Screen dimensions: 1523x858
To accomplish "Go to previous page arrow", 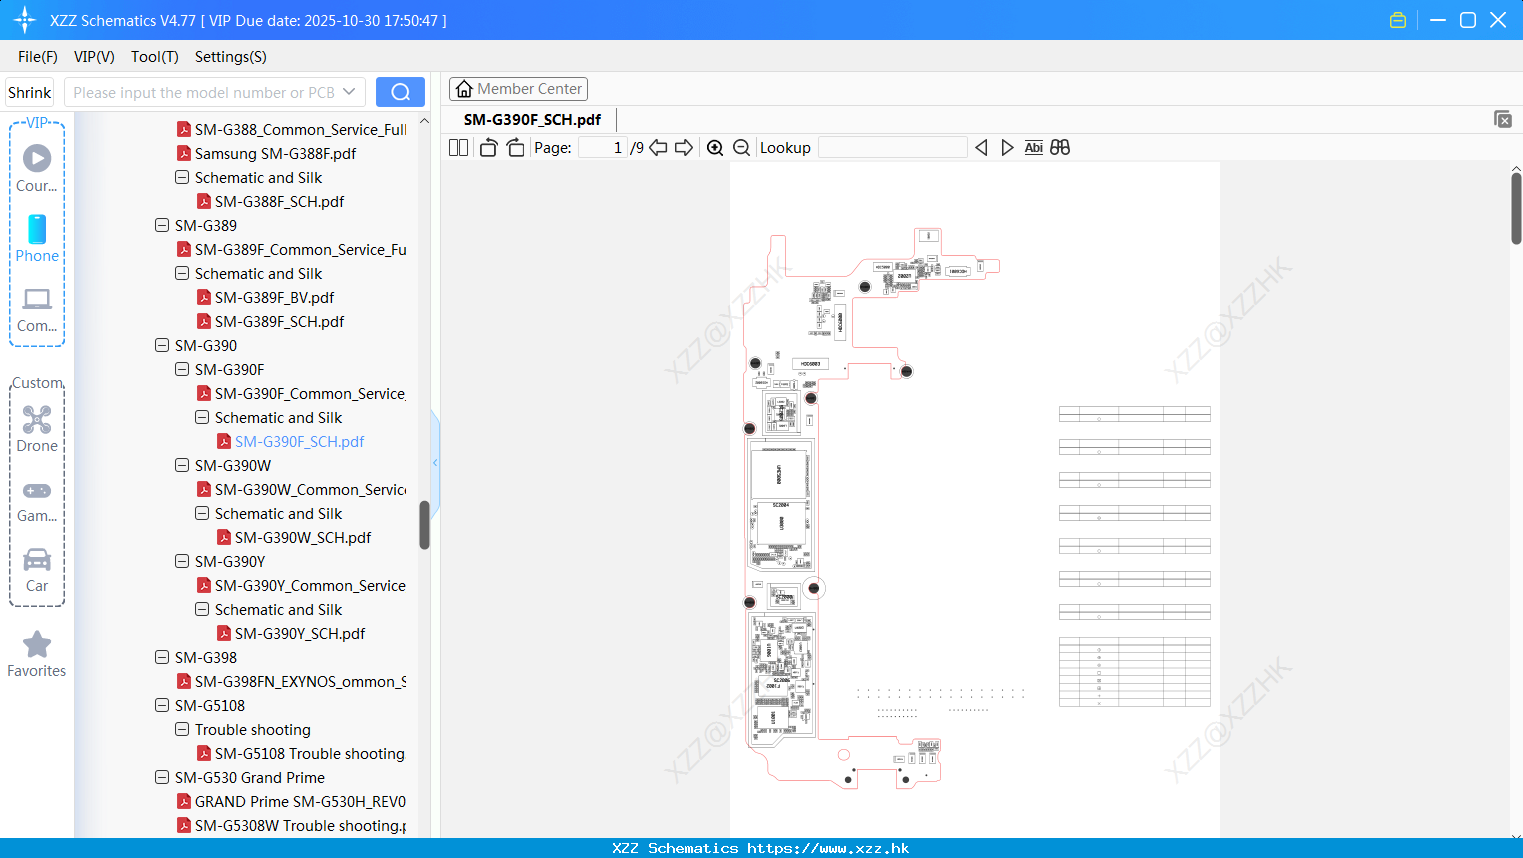I will 658,148.
